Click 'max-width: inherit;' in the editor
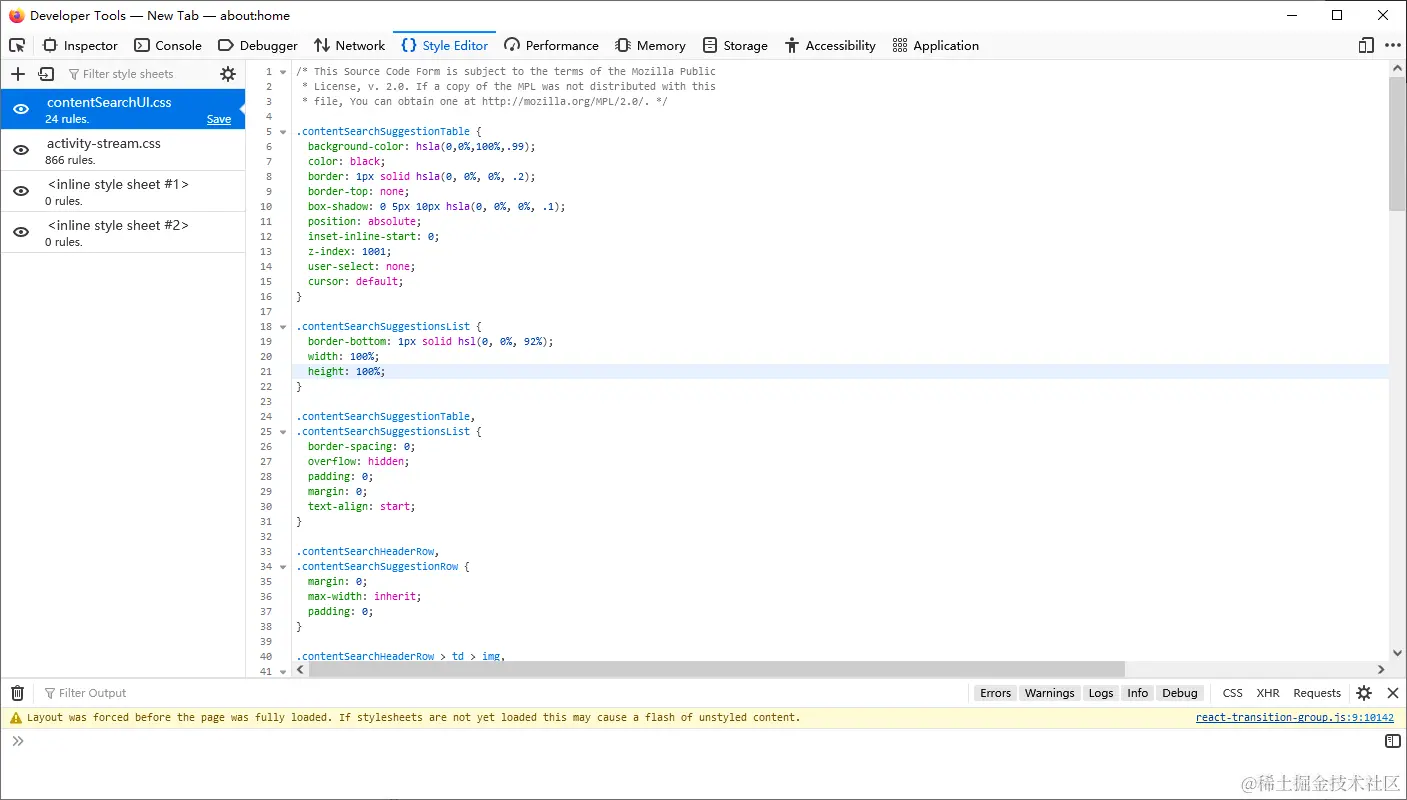Screen dimensions: 1407x800 (364, 597)
